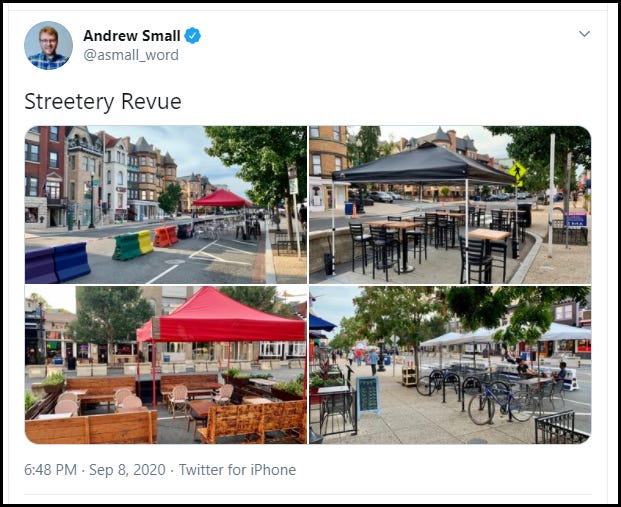Click the pedestrian crossing sign in photo
The height and width of the screenshot is (507, 621).
[517, 172]
